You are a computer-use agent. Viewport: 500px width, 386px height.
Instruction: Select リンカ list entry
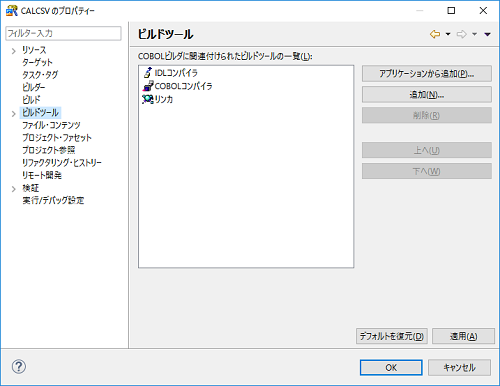click(x=163, y=99)
